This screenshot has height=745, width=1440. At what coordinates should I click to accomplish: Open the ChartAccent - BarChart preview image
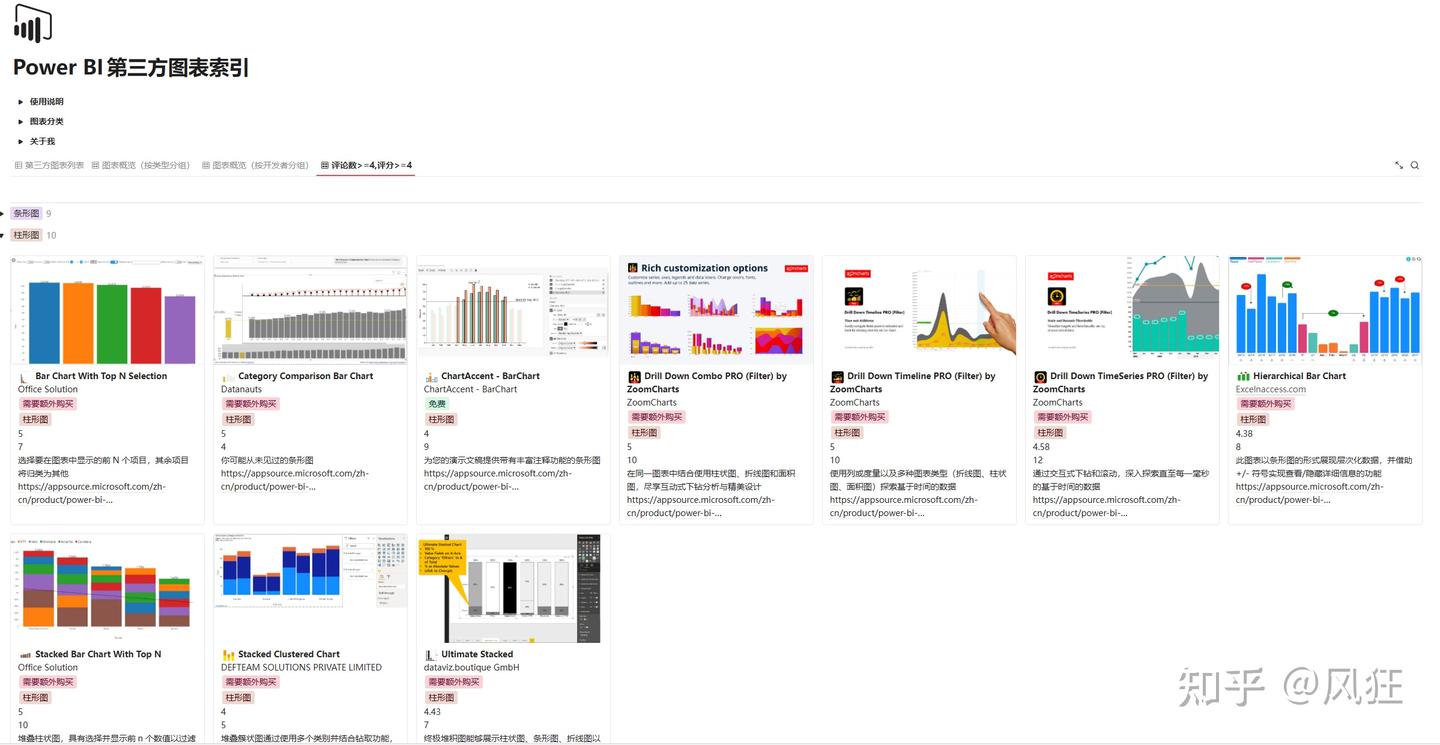pyautogui.click(x=514, y=310)
